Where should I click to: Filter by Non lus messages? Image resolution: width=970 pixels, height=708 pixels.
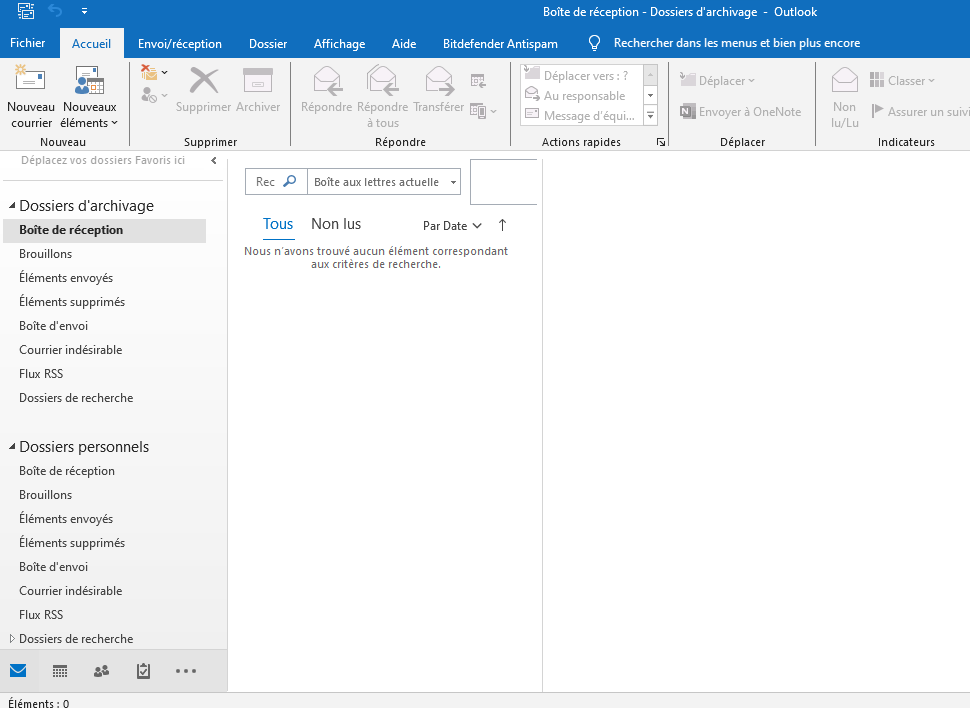[x=336, y=224]
